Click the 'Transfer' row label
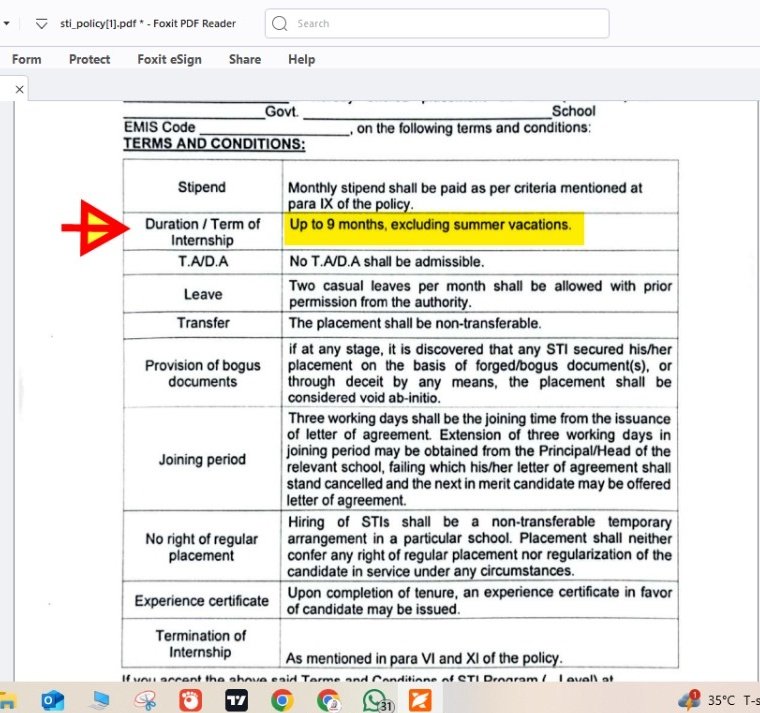 pos(203,323)
